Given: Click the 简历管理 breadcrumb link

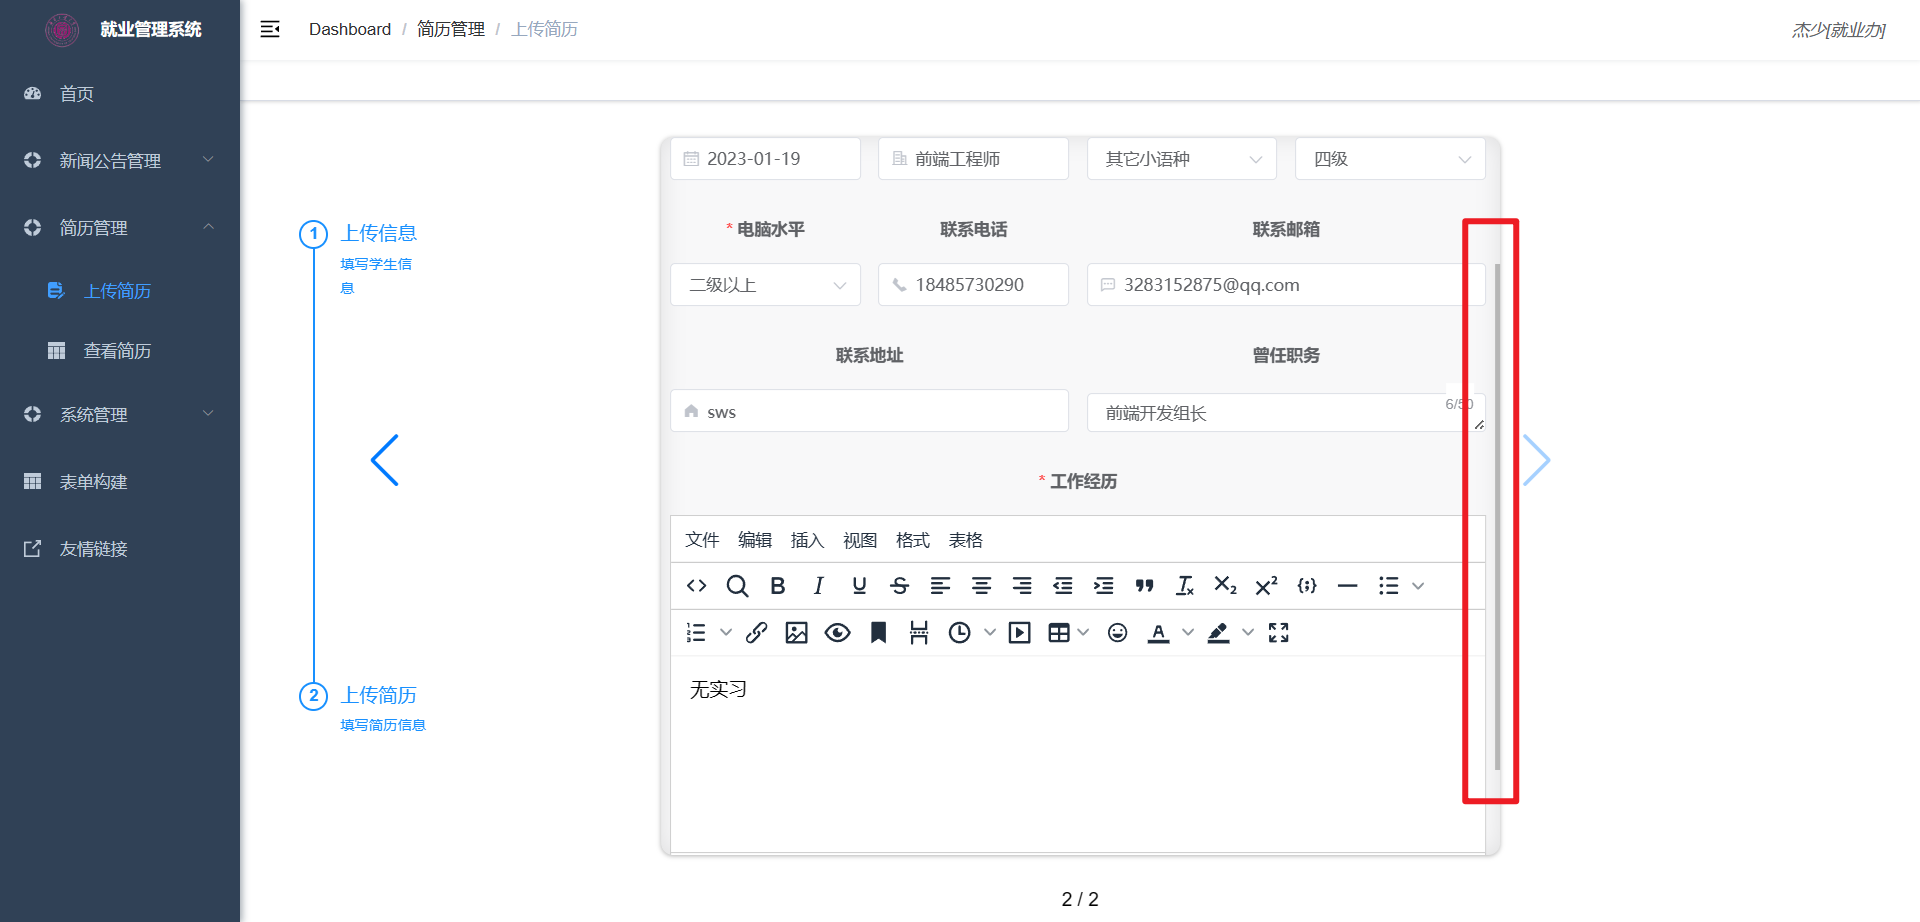Looking at the screenshot, I should point(450,29).
